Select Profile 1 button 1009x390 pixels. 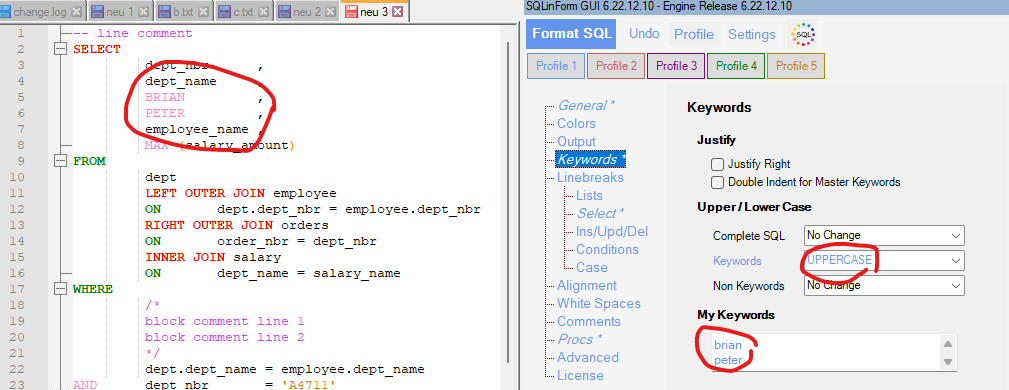tap(557, 66)
